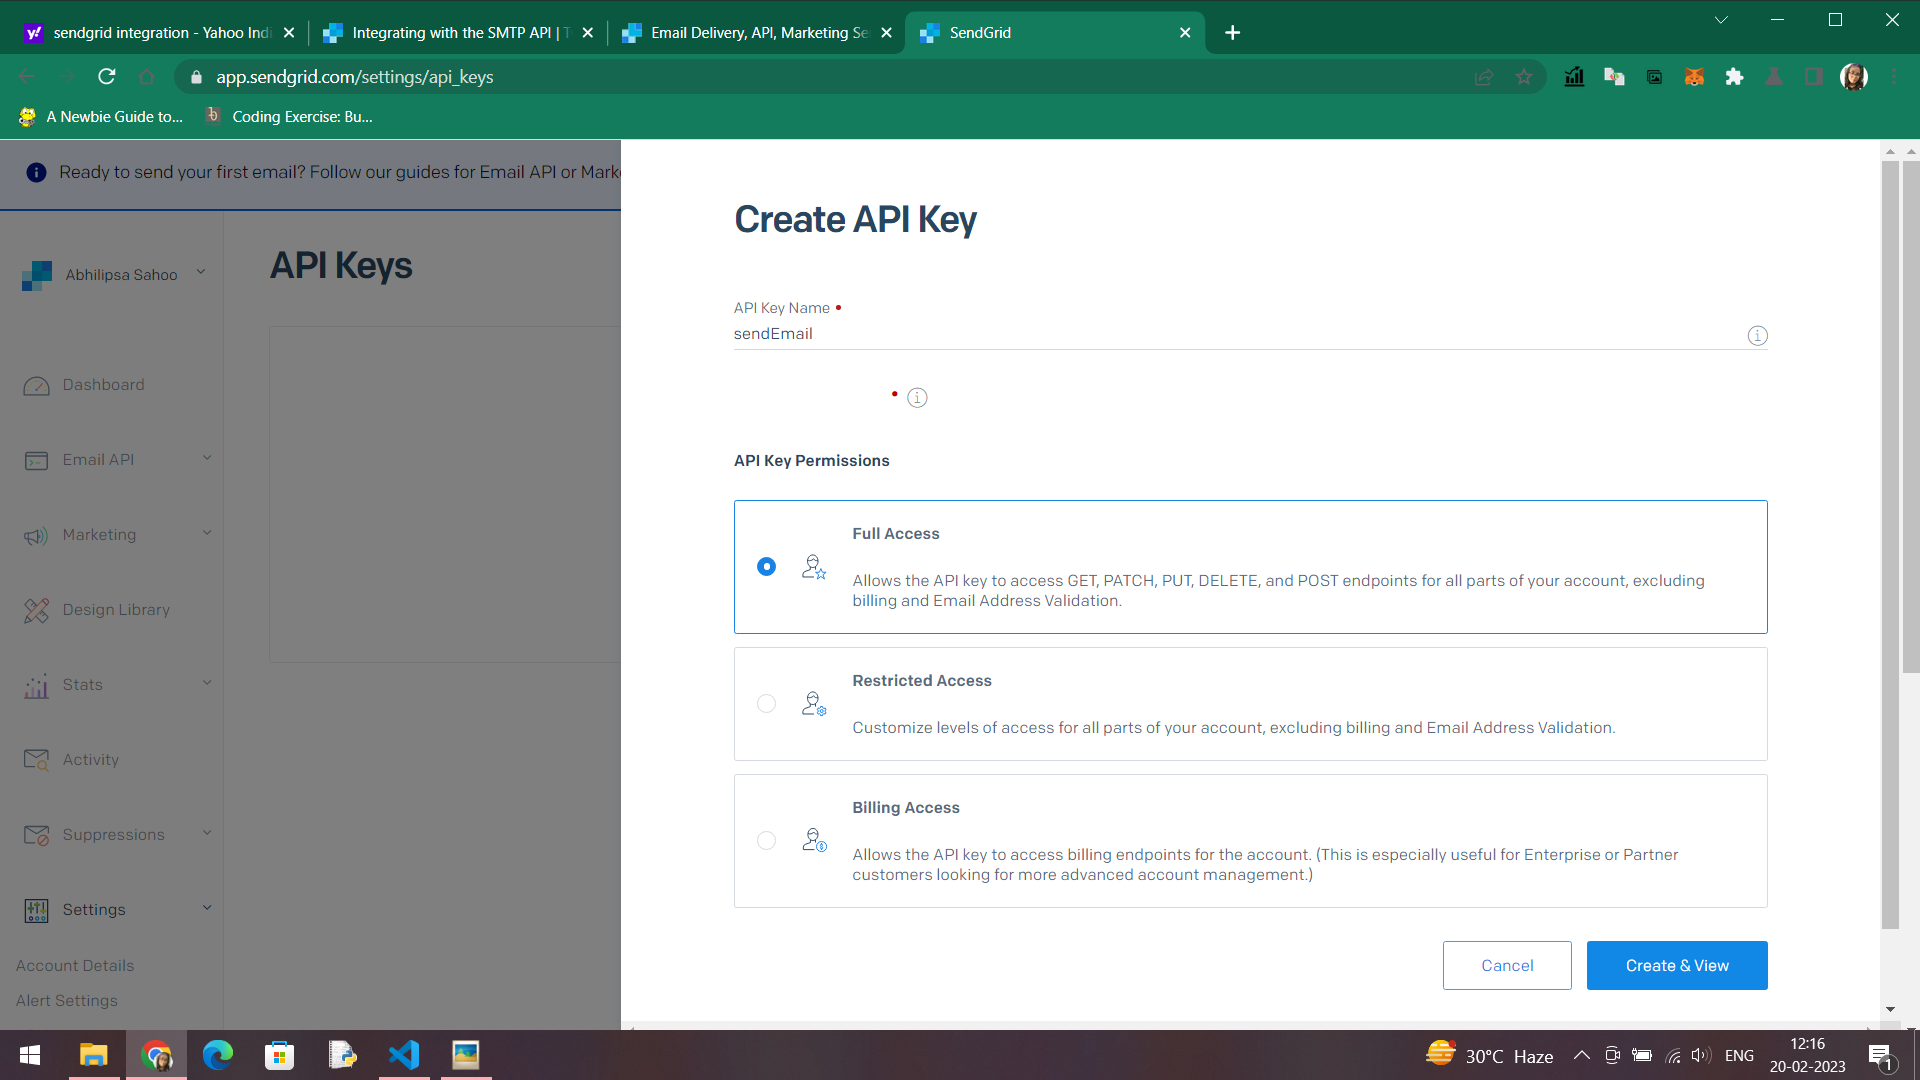This screenshot has height=1080, width=1920.
Task: Click the MetaMask fox extension icon
Action: click(1694, 77)
